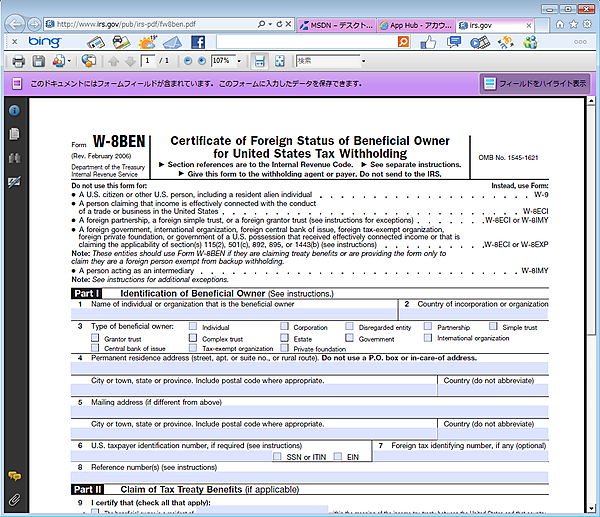Check the Corporation checkbox
This screenshot has width=600, height=517.
pos(284,326)
